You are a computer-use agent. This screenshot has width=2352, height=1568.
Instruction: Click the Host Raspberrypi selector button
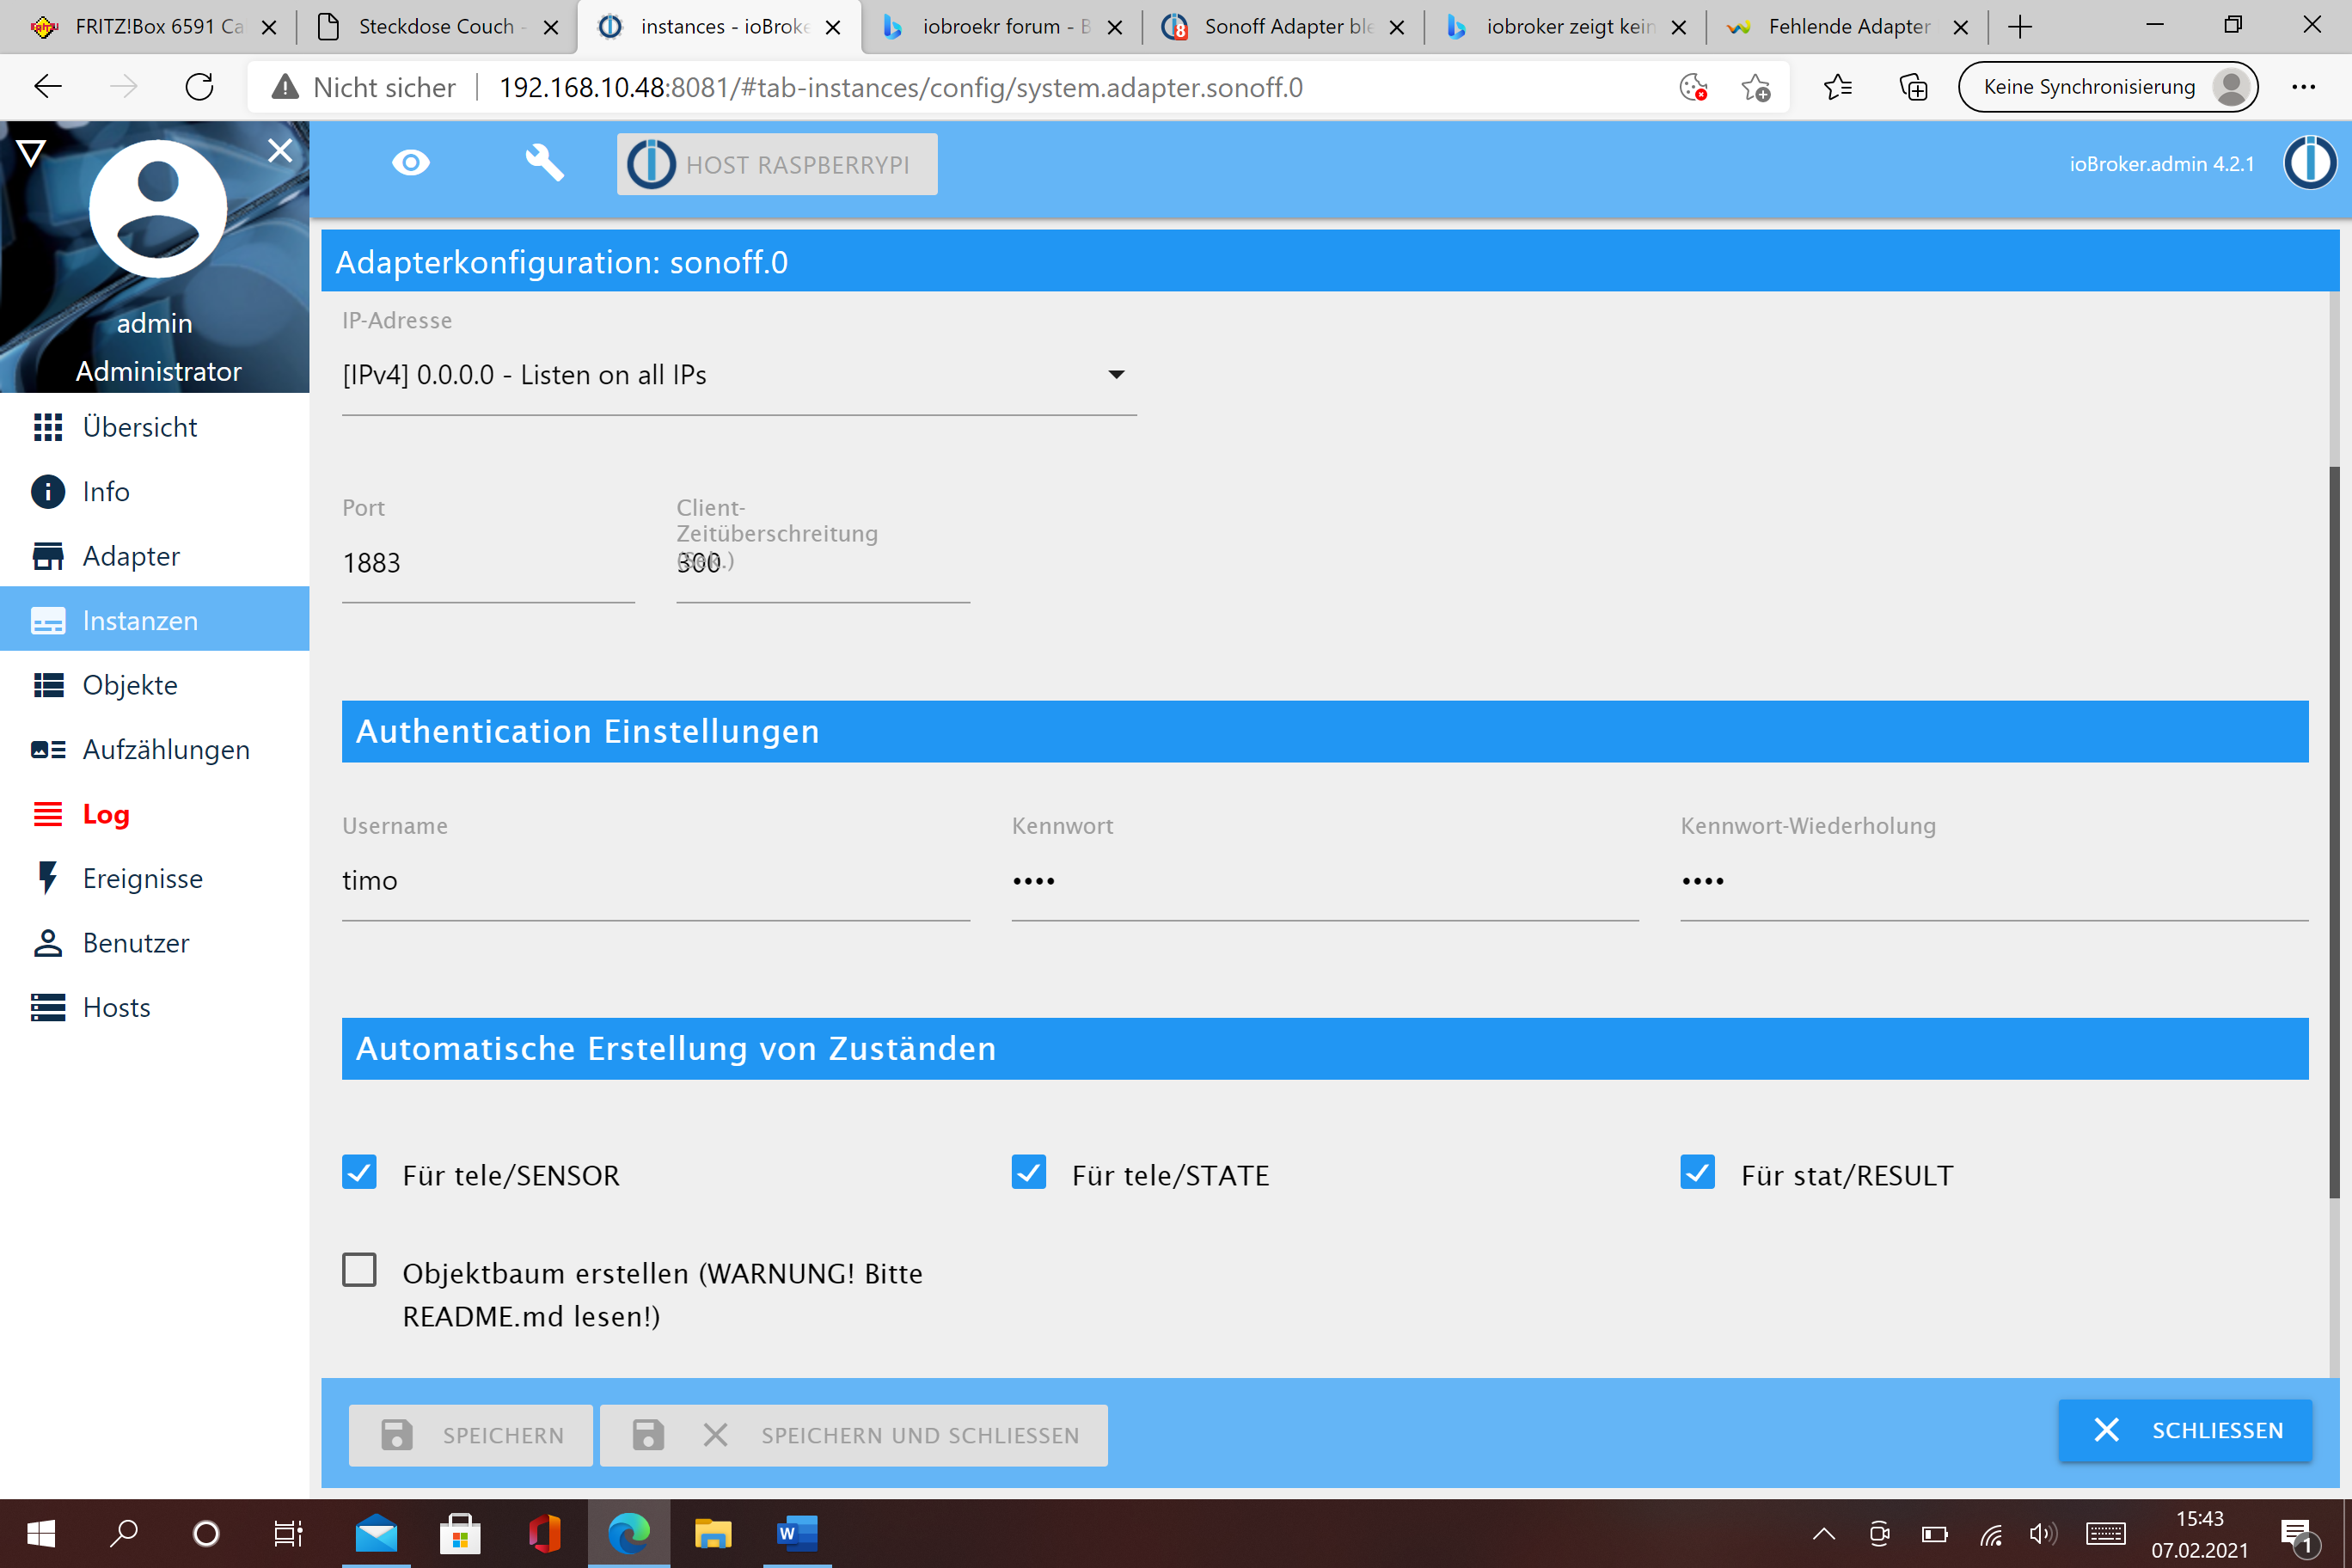pos(777,164)
